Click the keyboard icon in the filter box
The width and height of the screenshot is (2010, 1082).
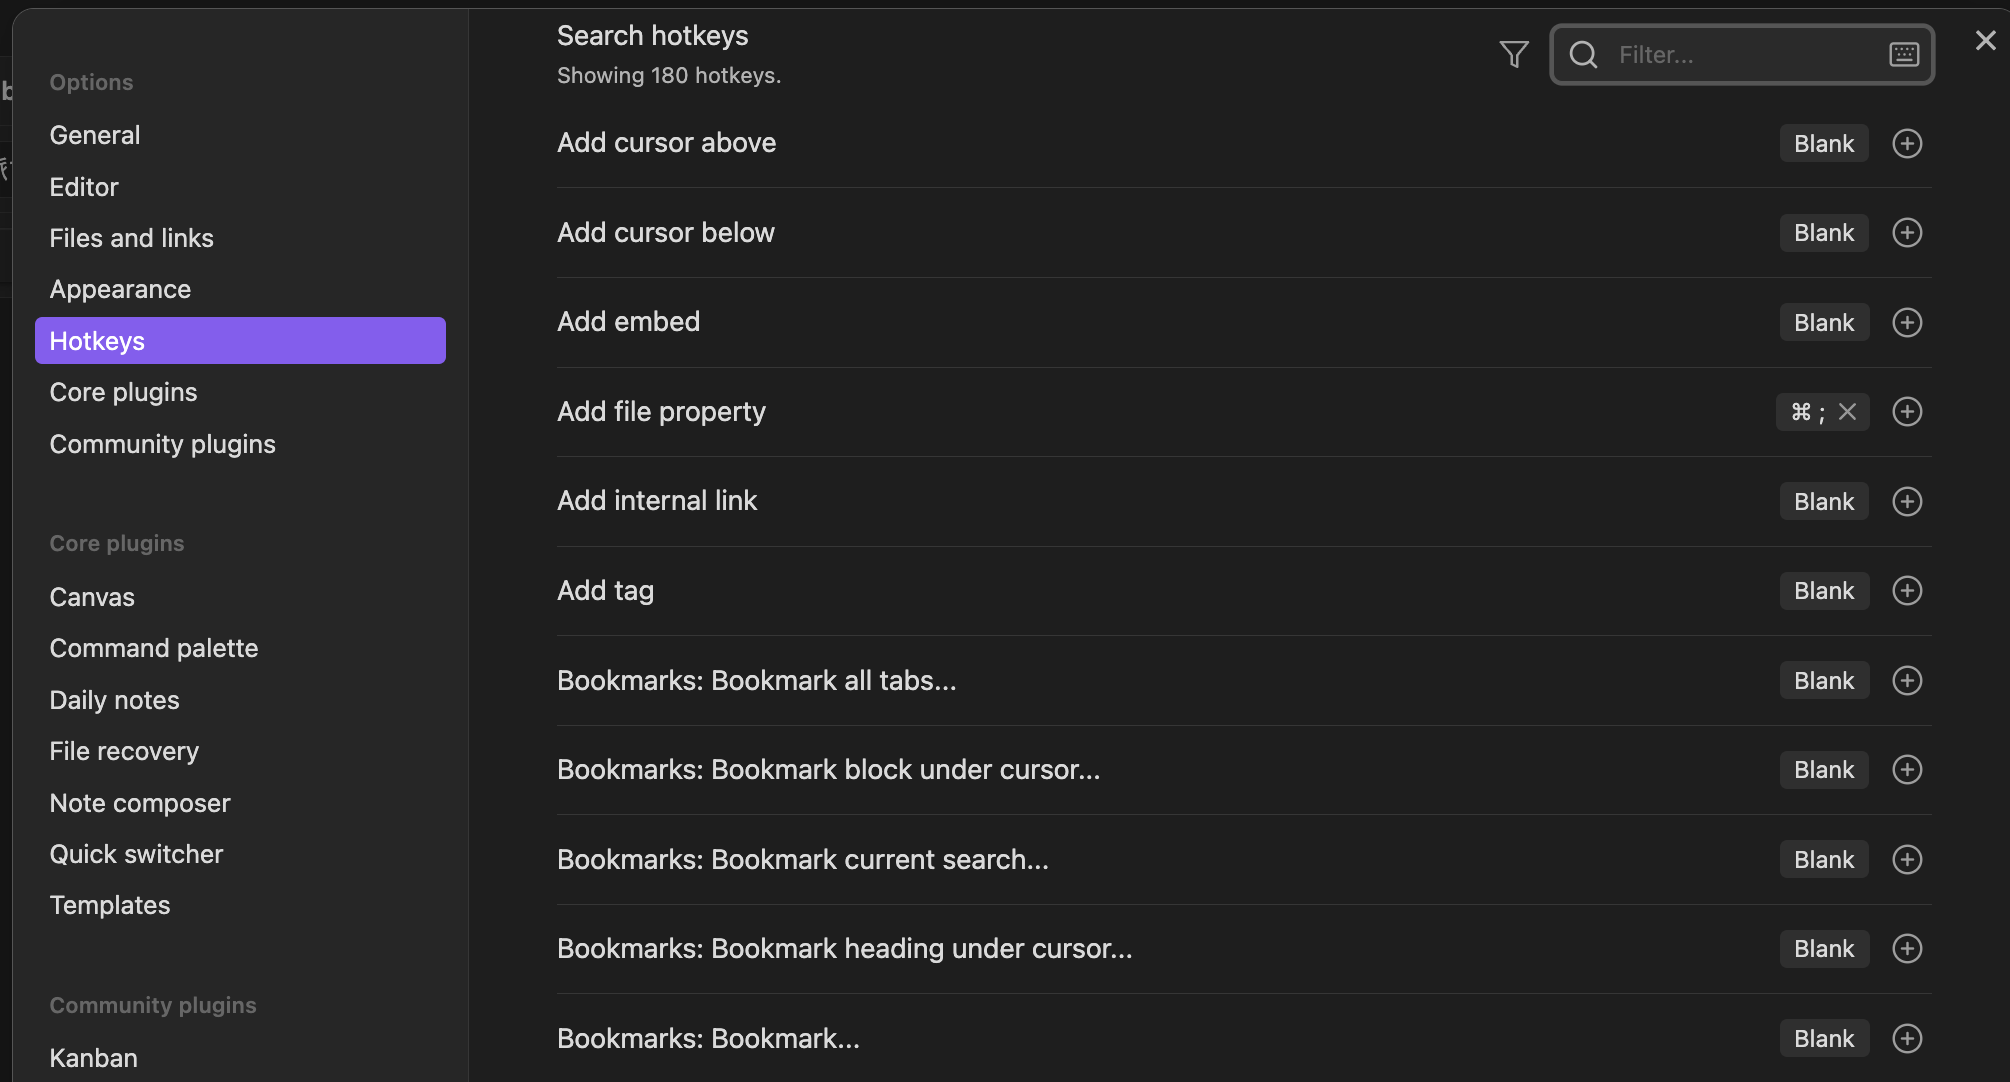tap(1903, 54)
